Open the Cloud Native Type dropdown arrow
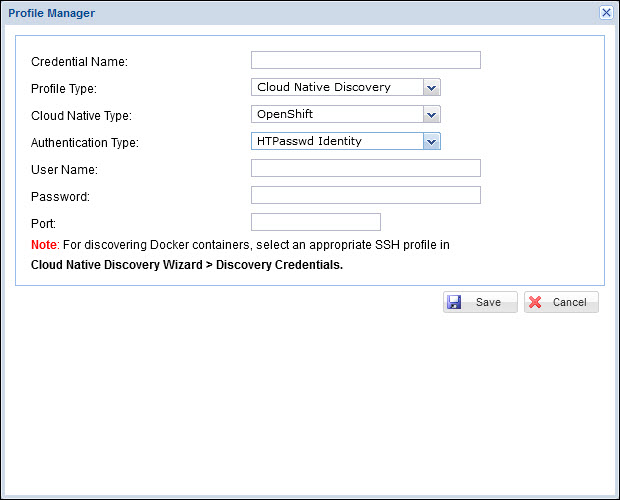620x500 pixels. tap(431, 115)
